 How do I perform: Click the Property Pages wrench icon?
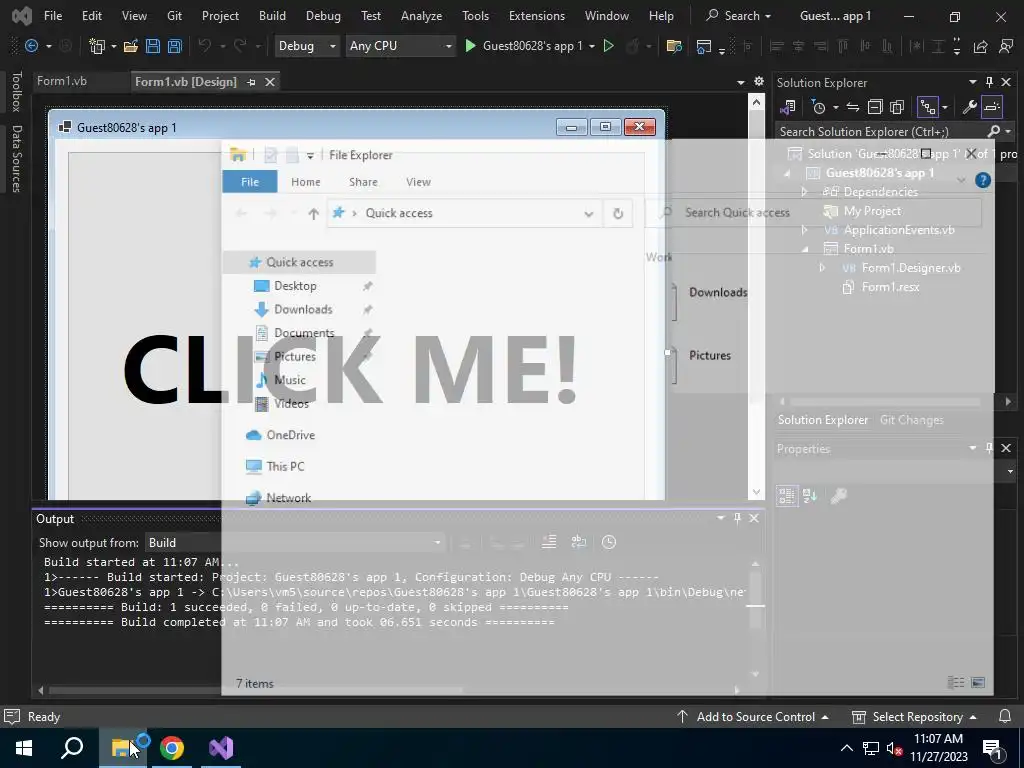[839, 496]
